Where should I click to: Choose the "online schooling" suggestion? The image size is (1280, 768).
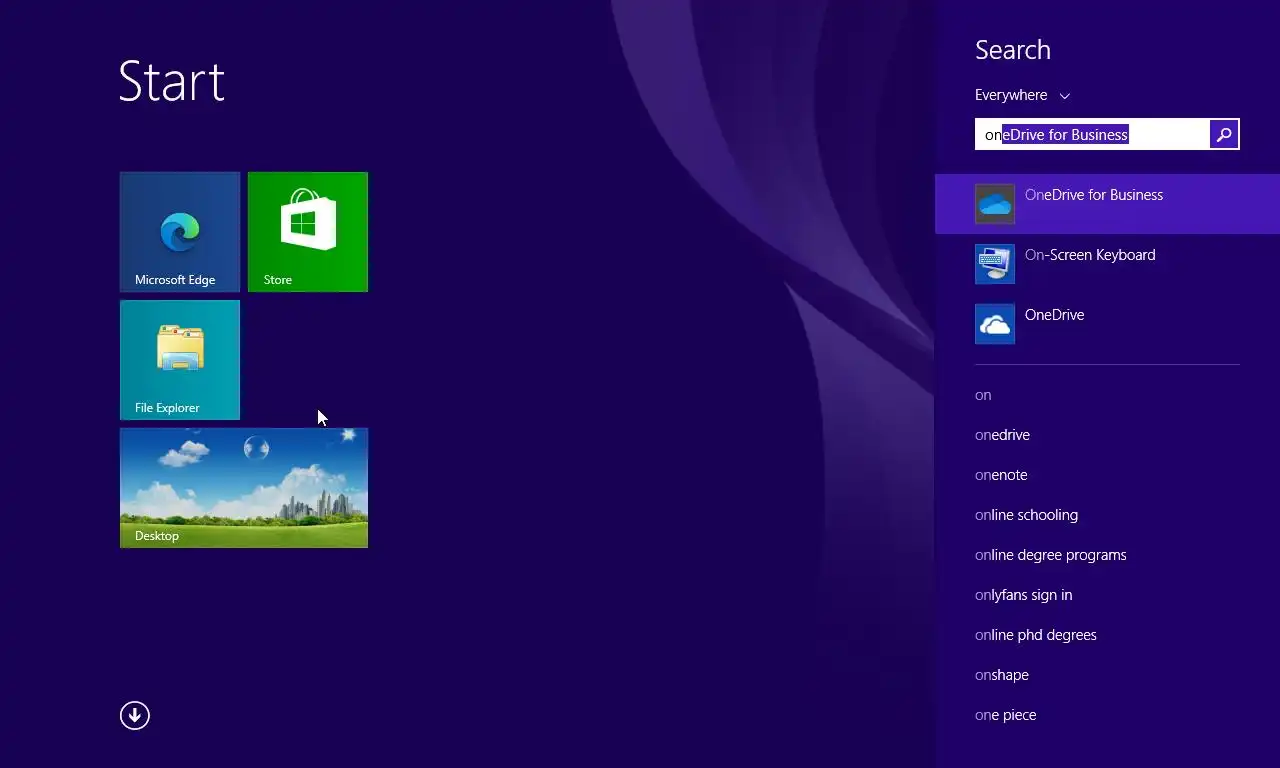coord(1026,515)
